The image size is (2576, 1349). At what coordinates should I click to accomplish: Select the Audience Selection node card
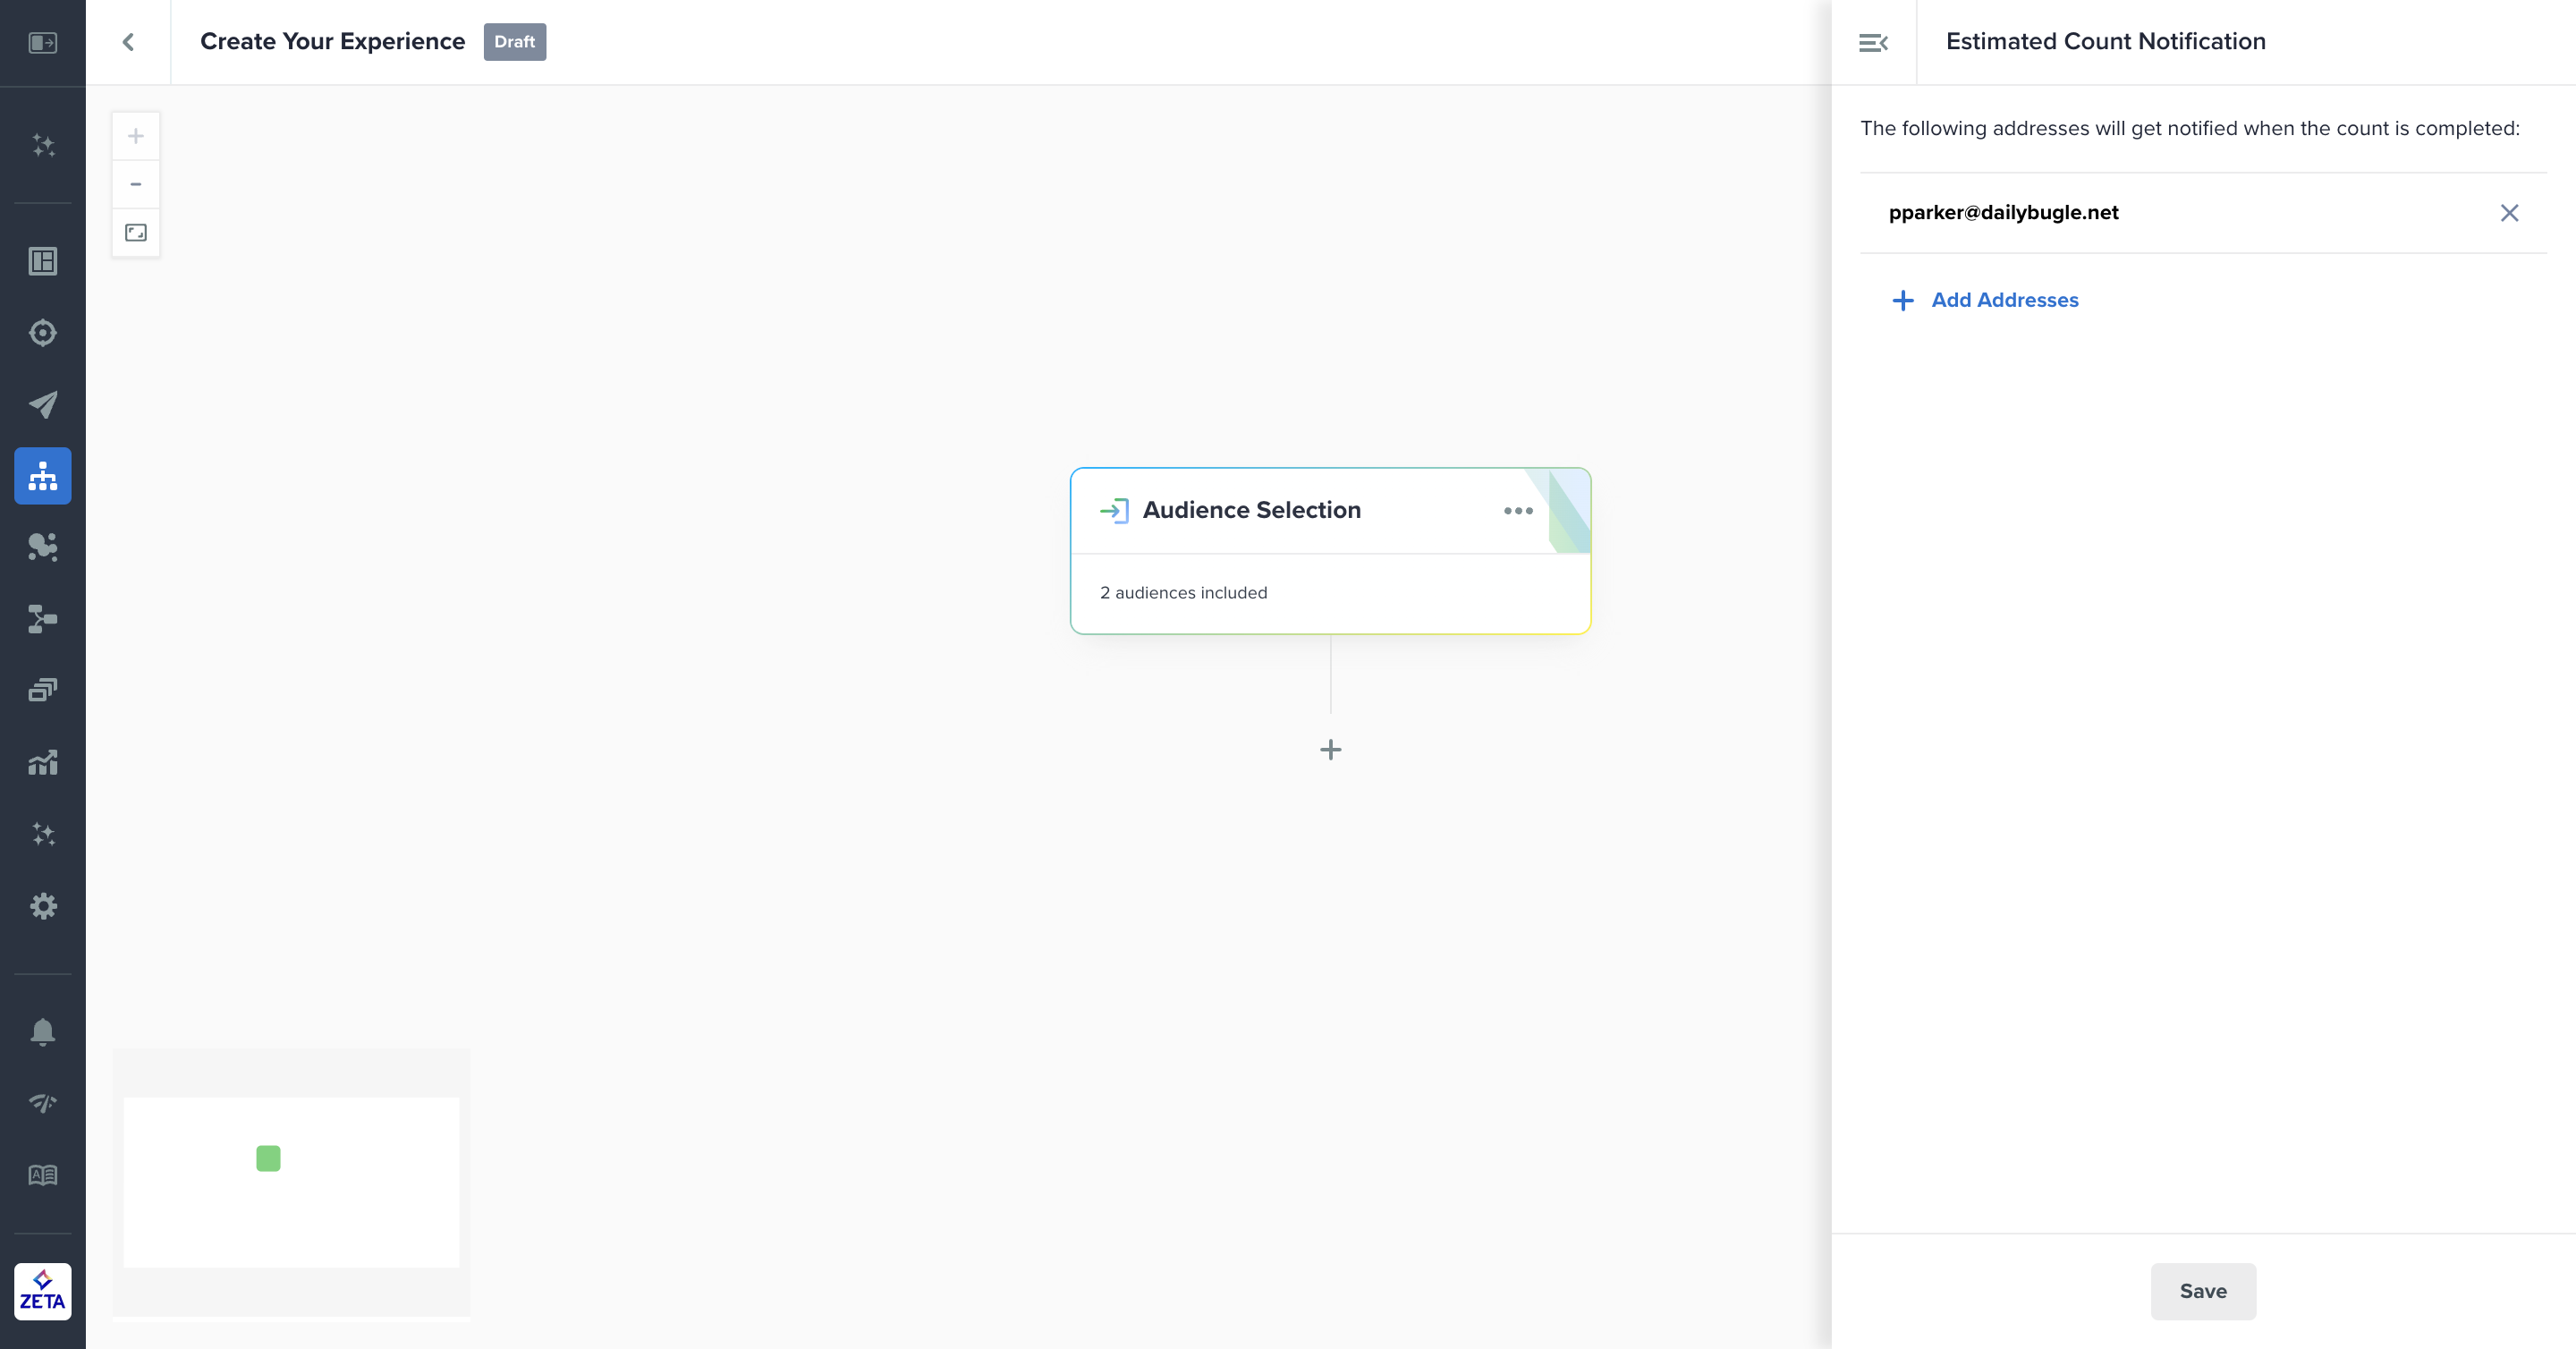pos(1300,592)
